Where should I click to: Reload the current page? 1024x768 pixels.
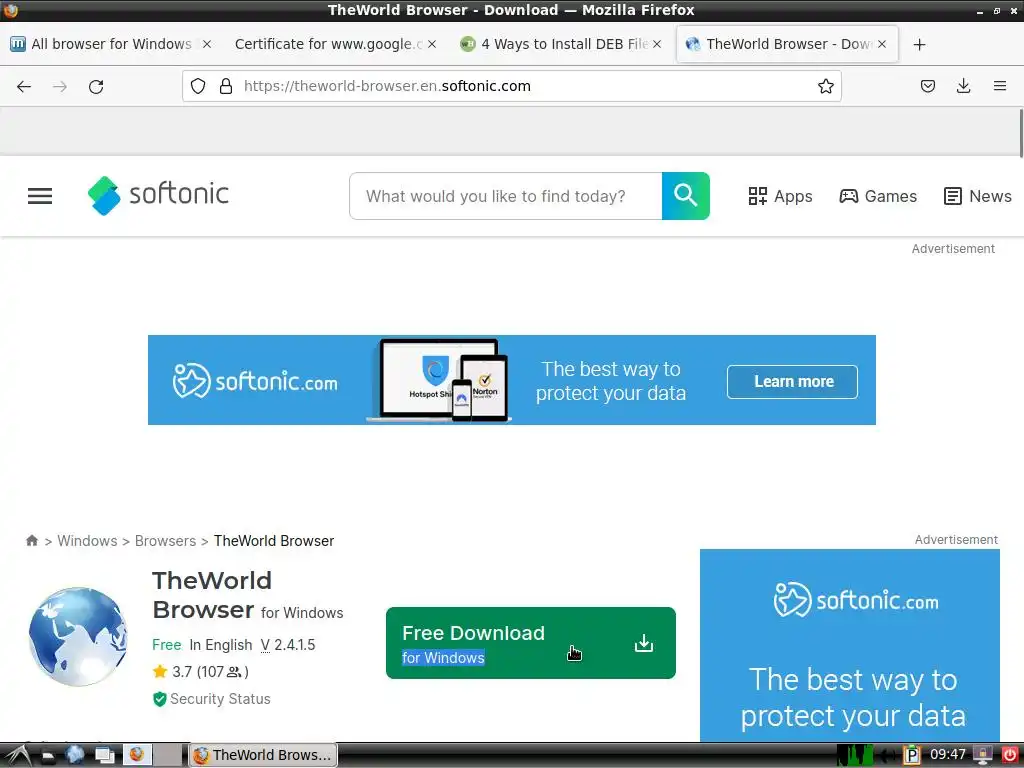[96, 86]
